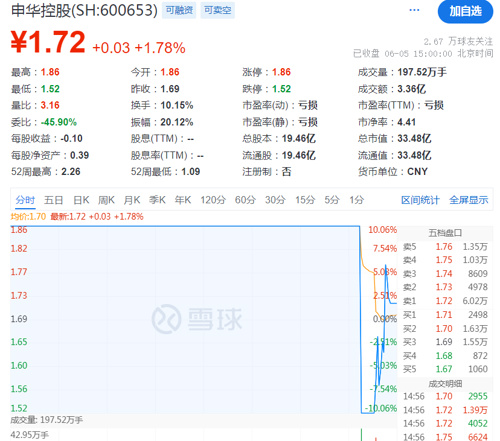500x441 pixels.
Task: Switch to the 周K chart tab
Action: click(106, 200)
